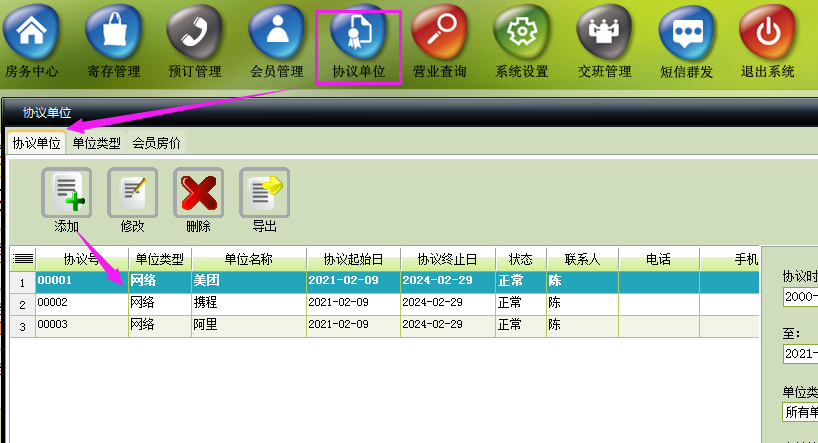This screenshot has height=443, width=818.
Task: Click the 导出 export icon
Action: point(264,193)
